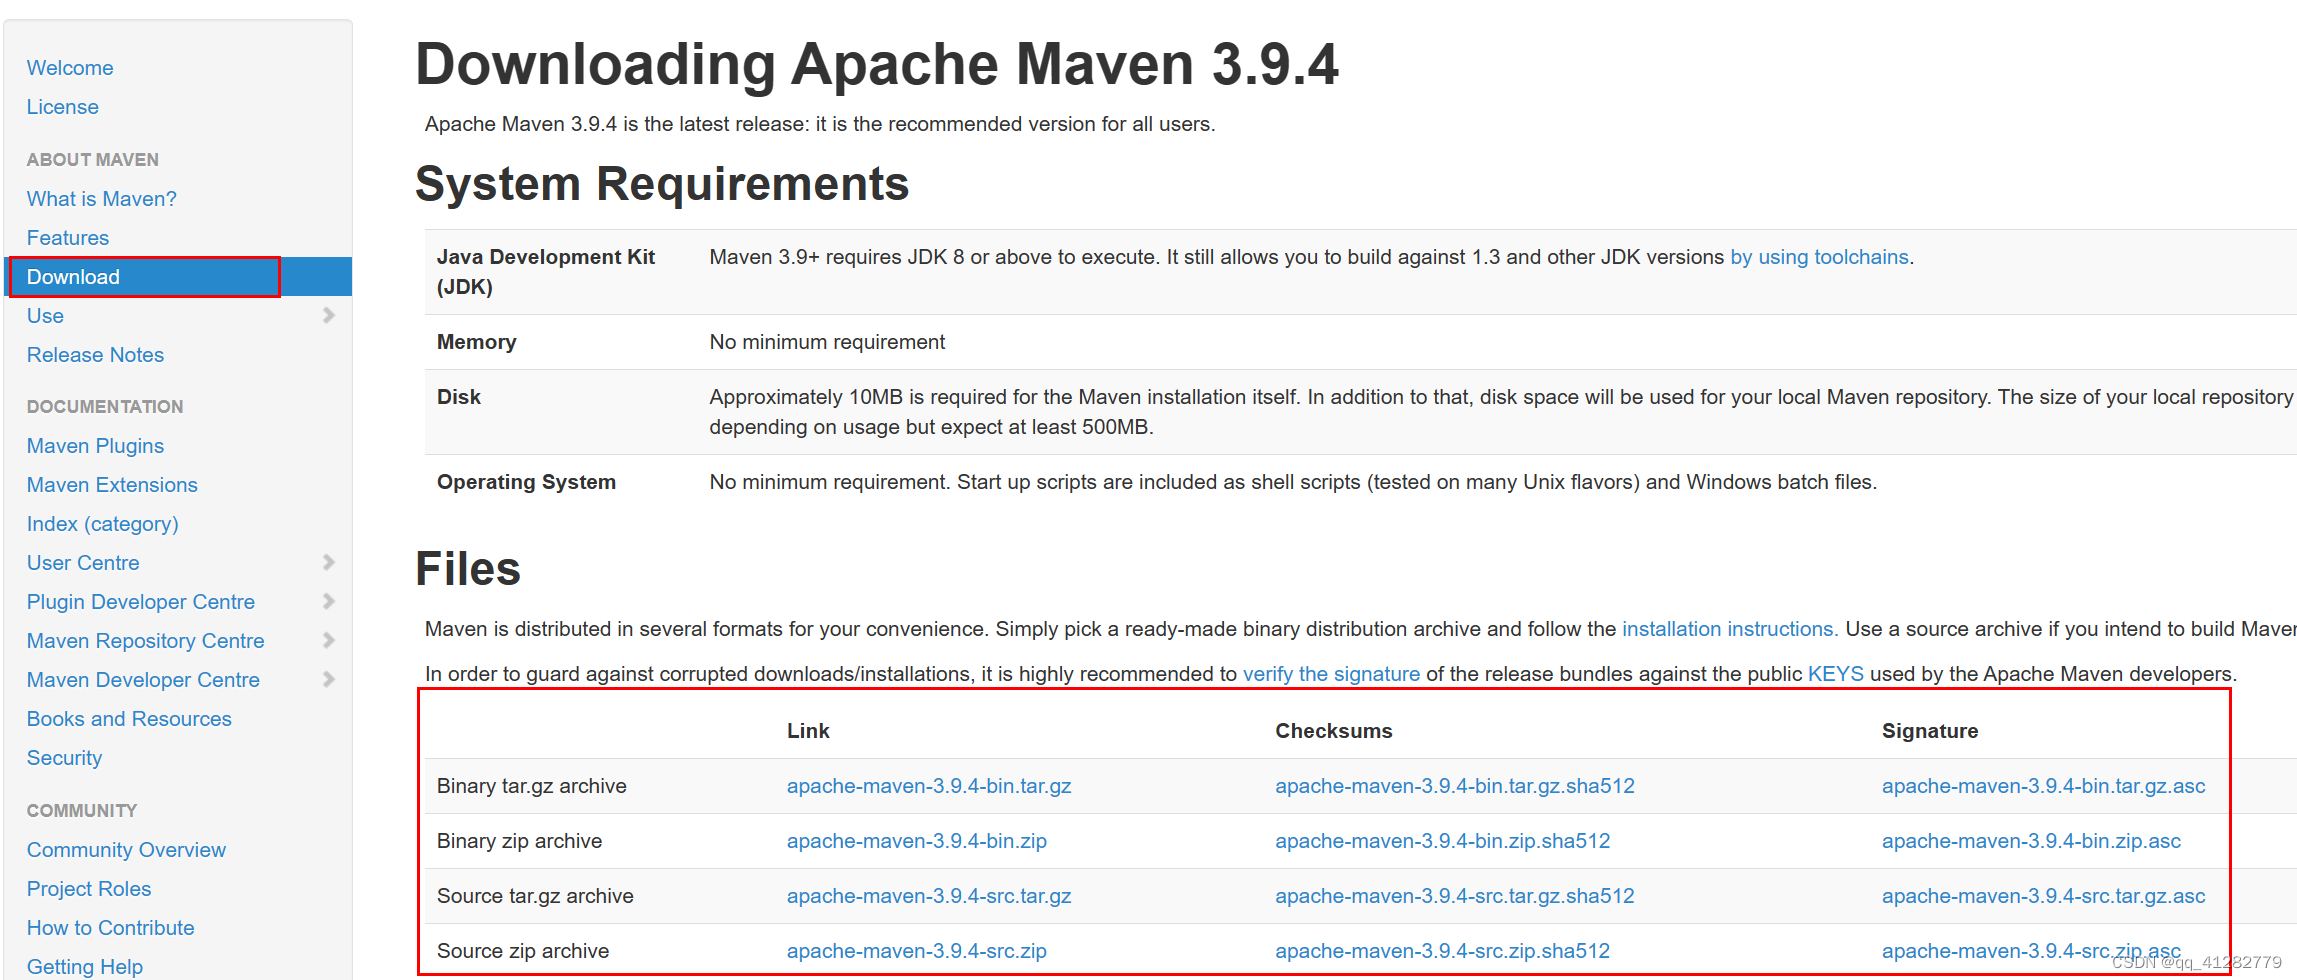
Task: Open Maven Repository Centre item
Action: coord(145,641)
